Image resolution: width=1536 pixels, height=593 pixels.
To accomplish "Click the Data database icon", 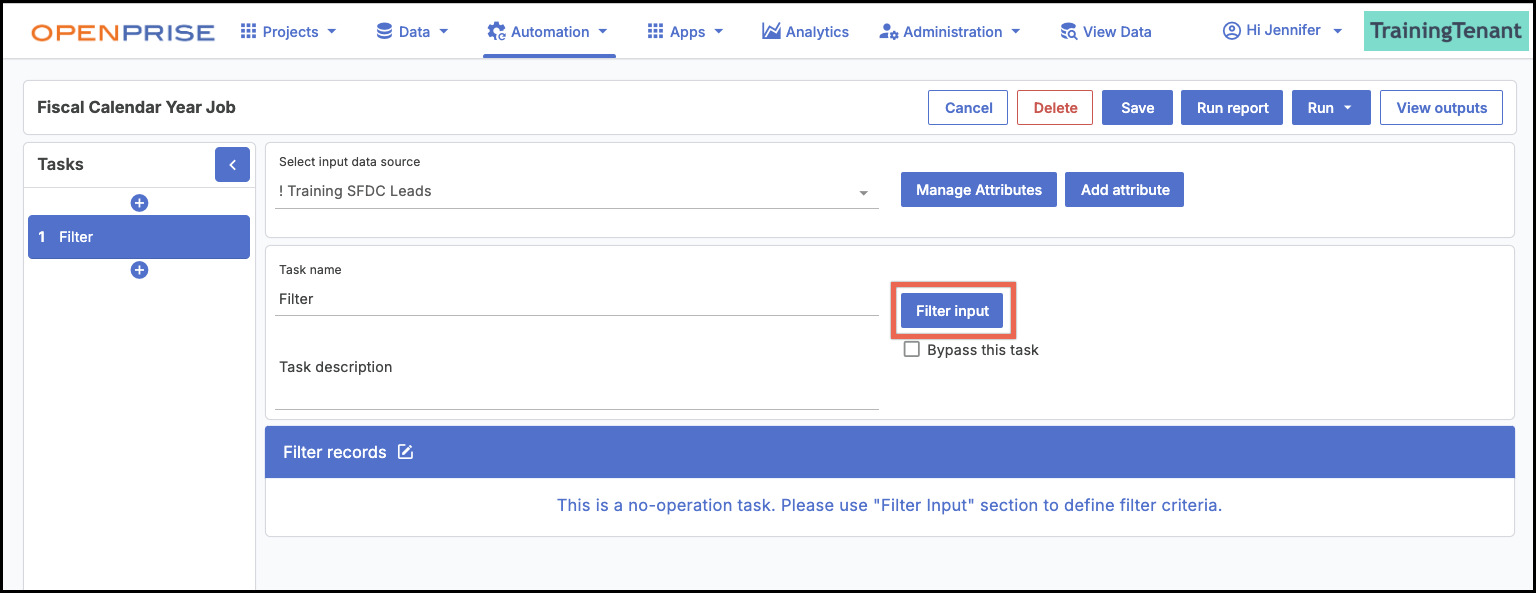I will click(384, 32).
